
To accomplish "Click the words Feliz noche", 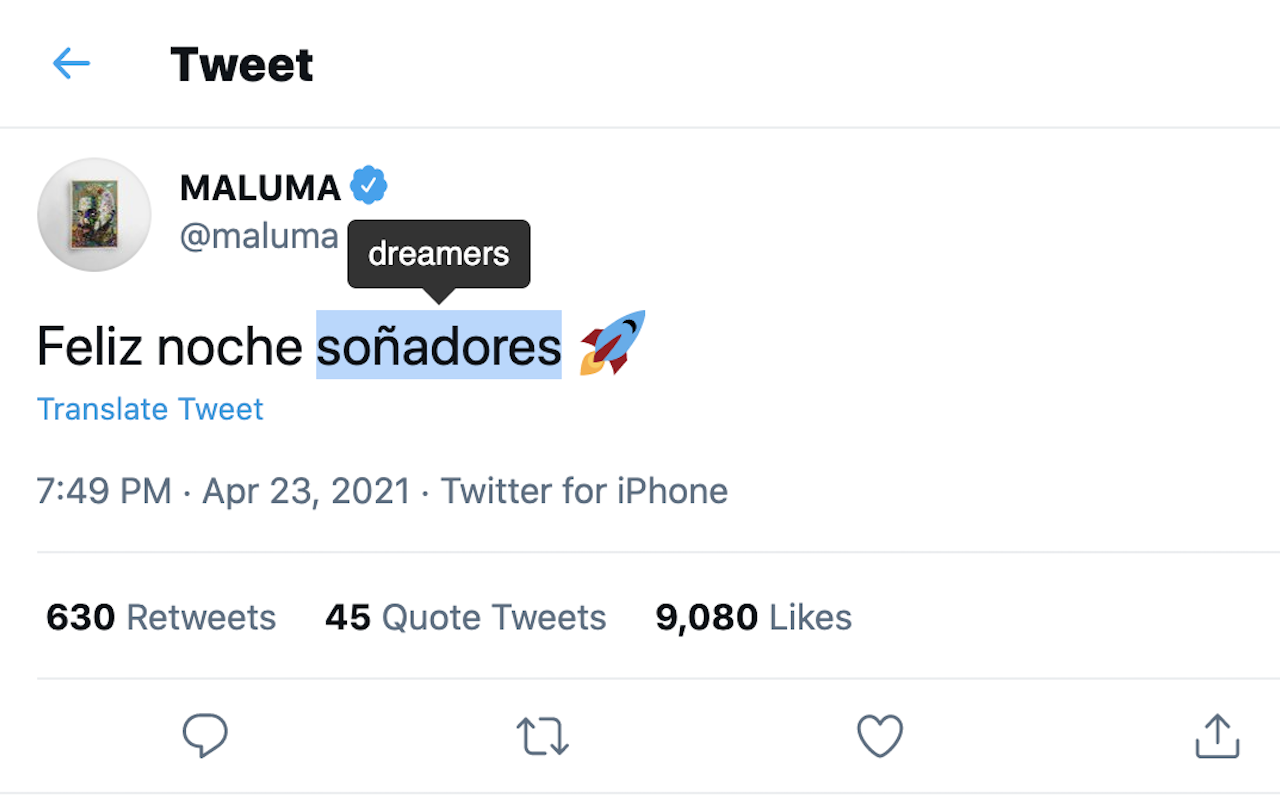I will click(170, 346).
